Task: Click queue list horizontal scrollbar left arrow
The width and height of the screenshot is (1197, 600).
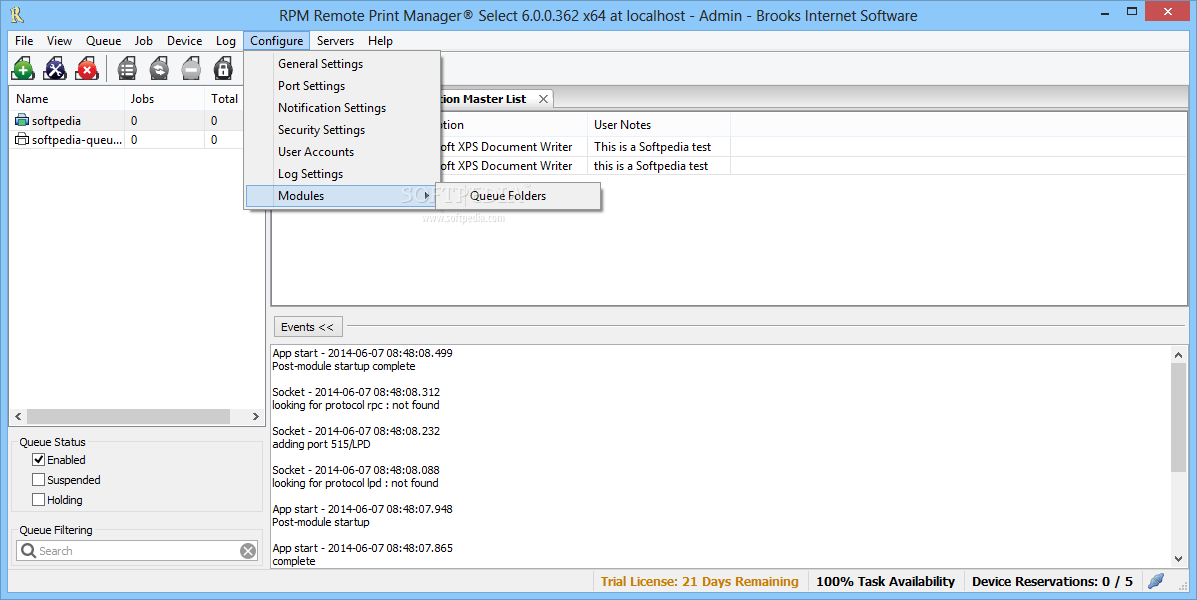Action: [x=18, y=416]
